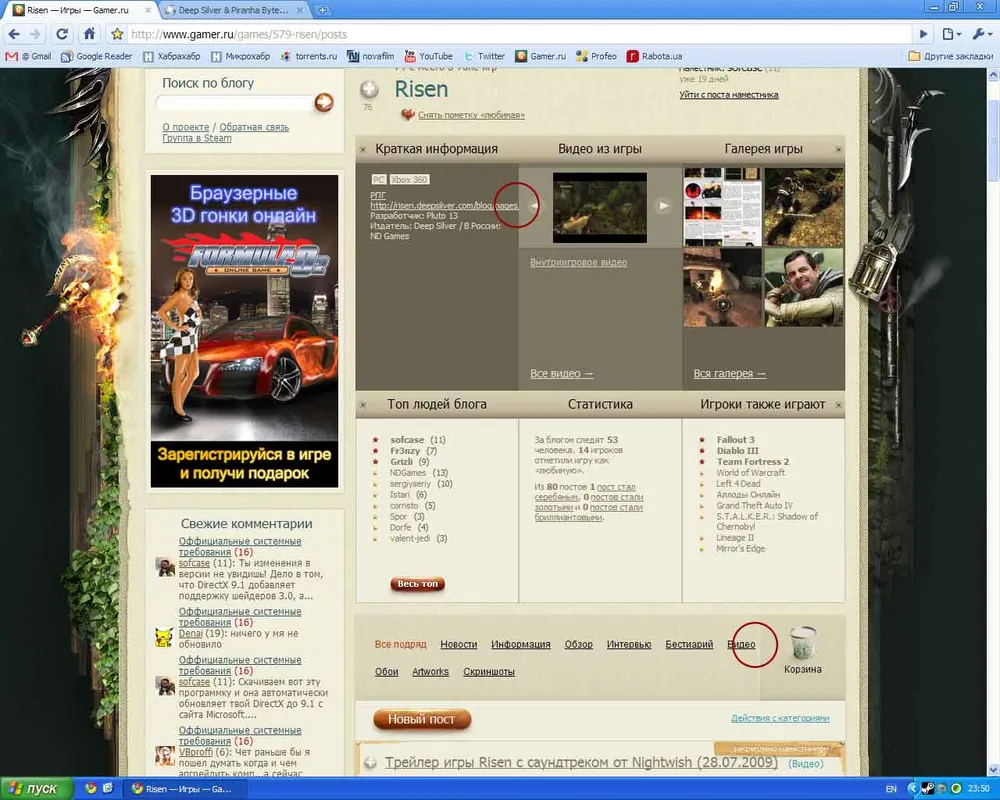
Task: Select the Бестиарий category
Action: pyautogui.click(x=689, y=644)
